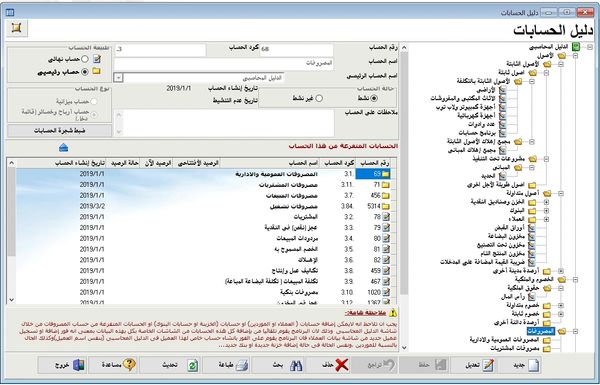Set account status to نشط (active)
Viewport: 600px width, 385px height.
374,98
